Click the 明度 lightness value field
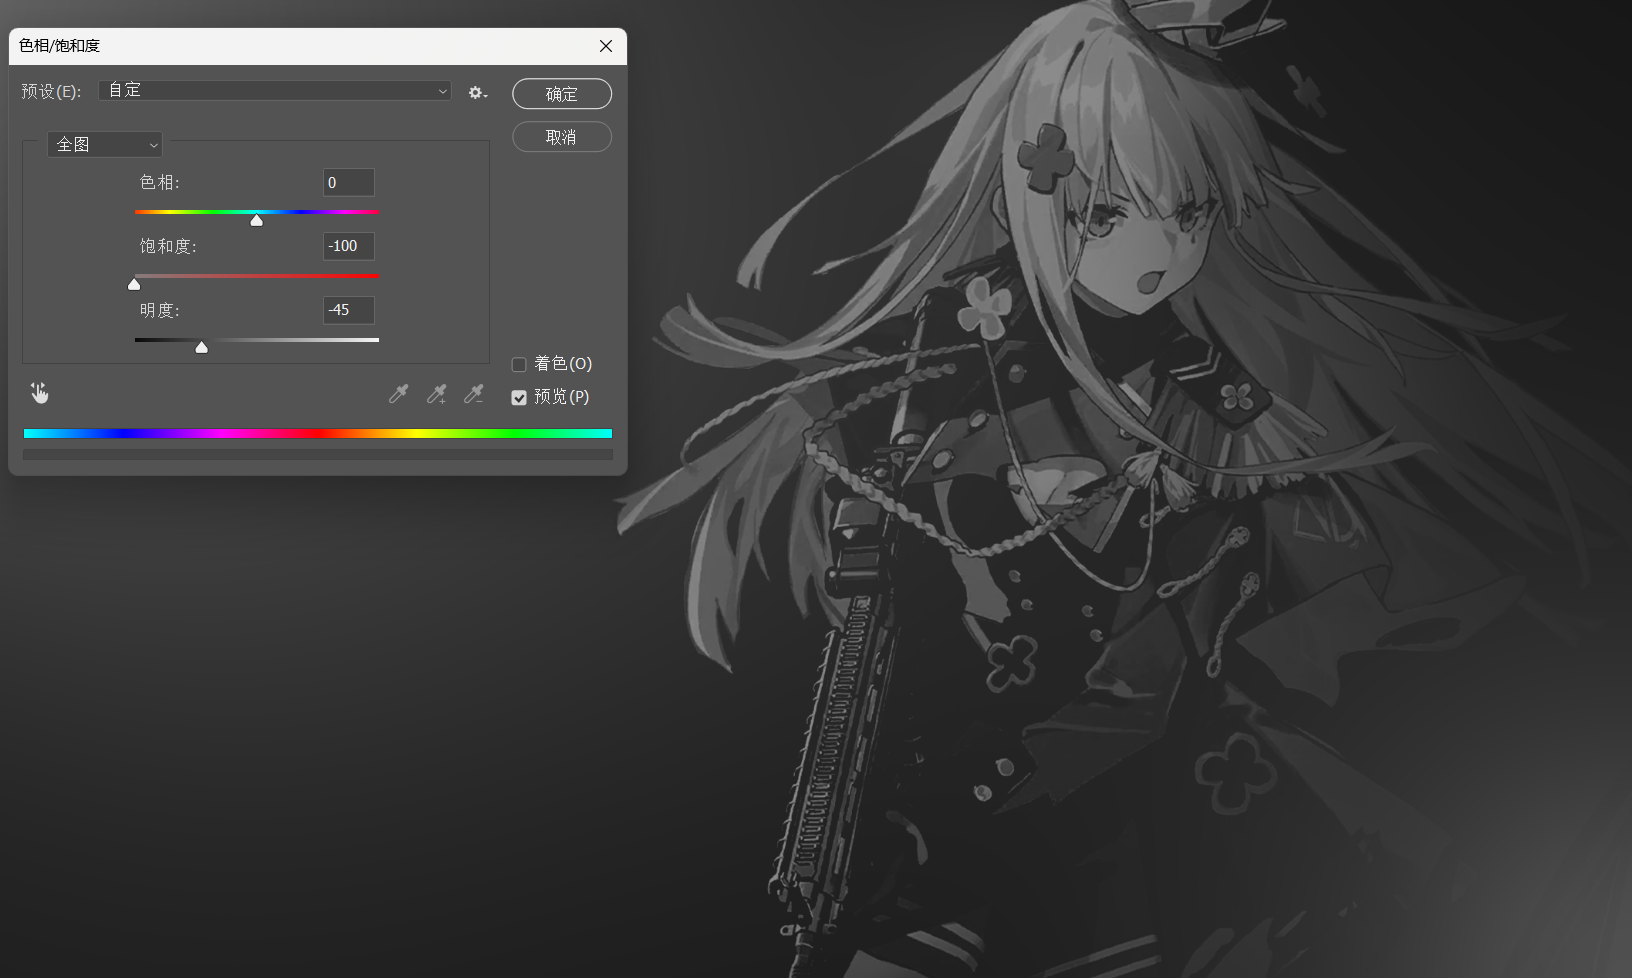 pyautogui.click(x=349, y=310)
